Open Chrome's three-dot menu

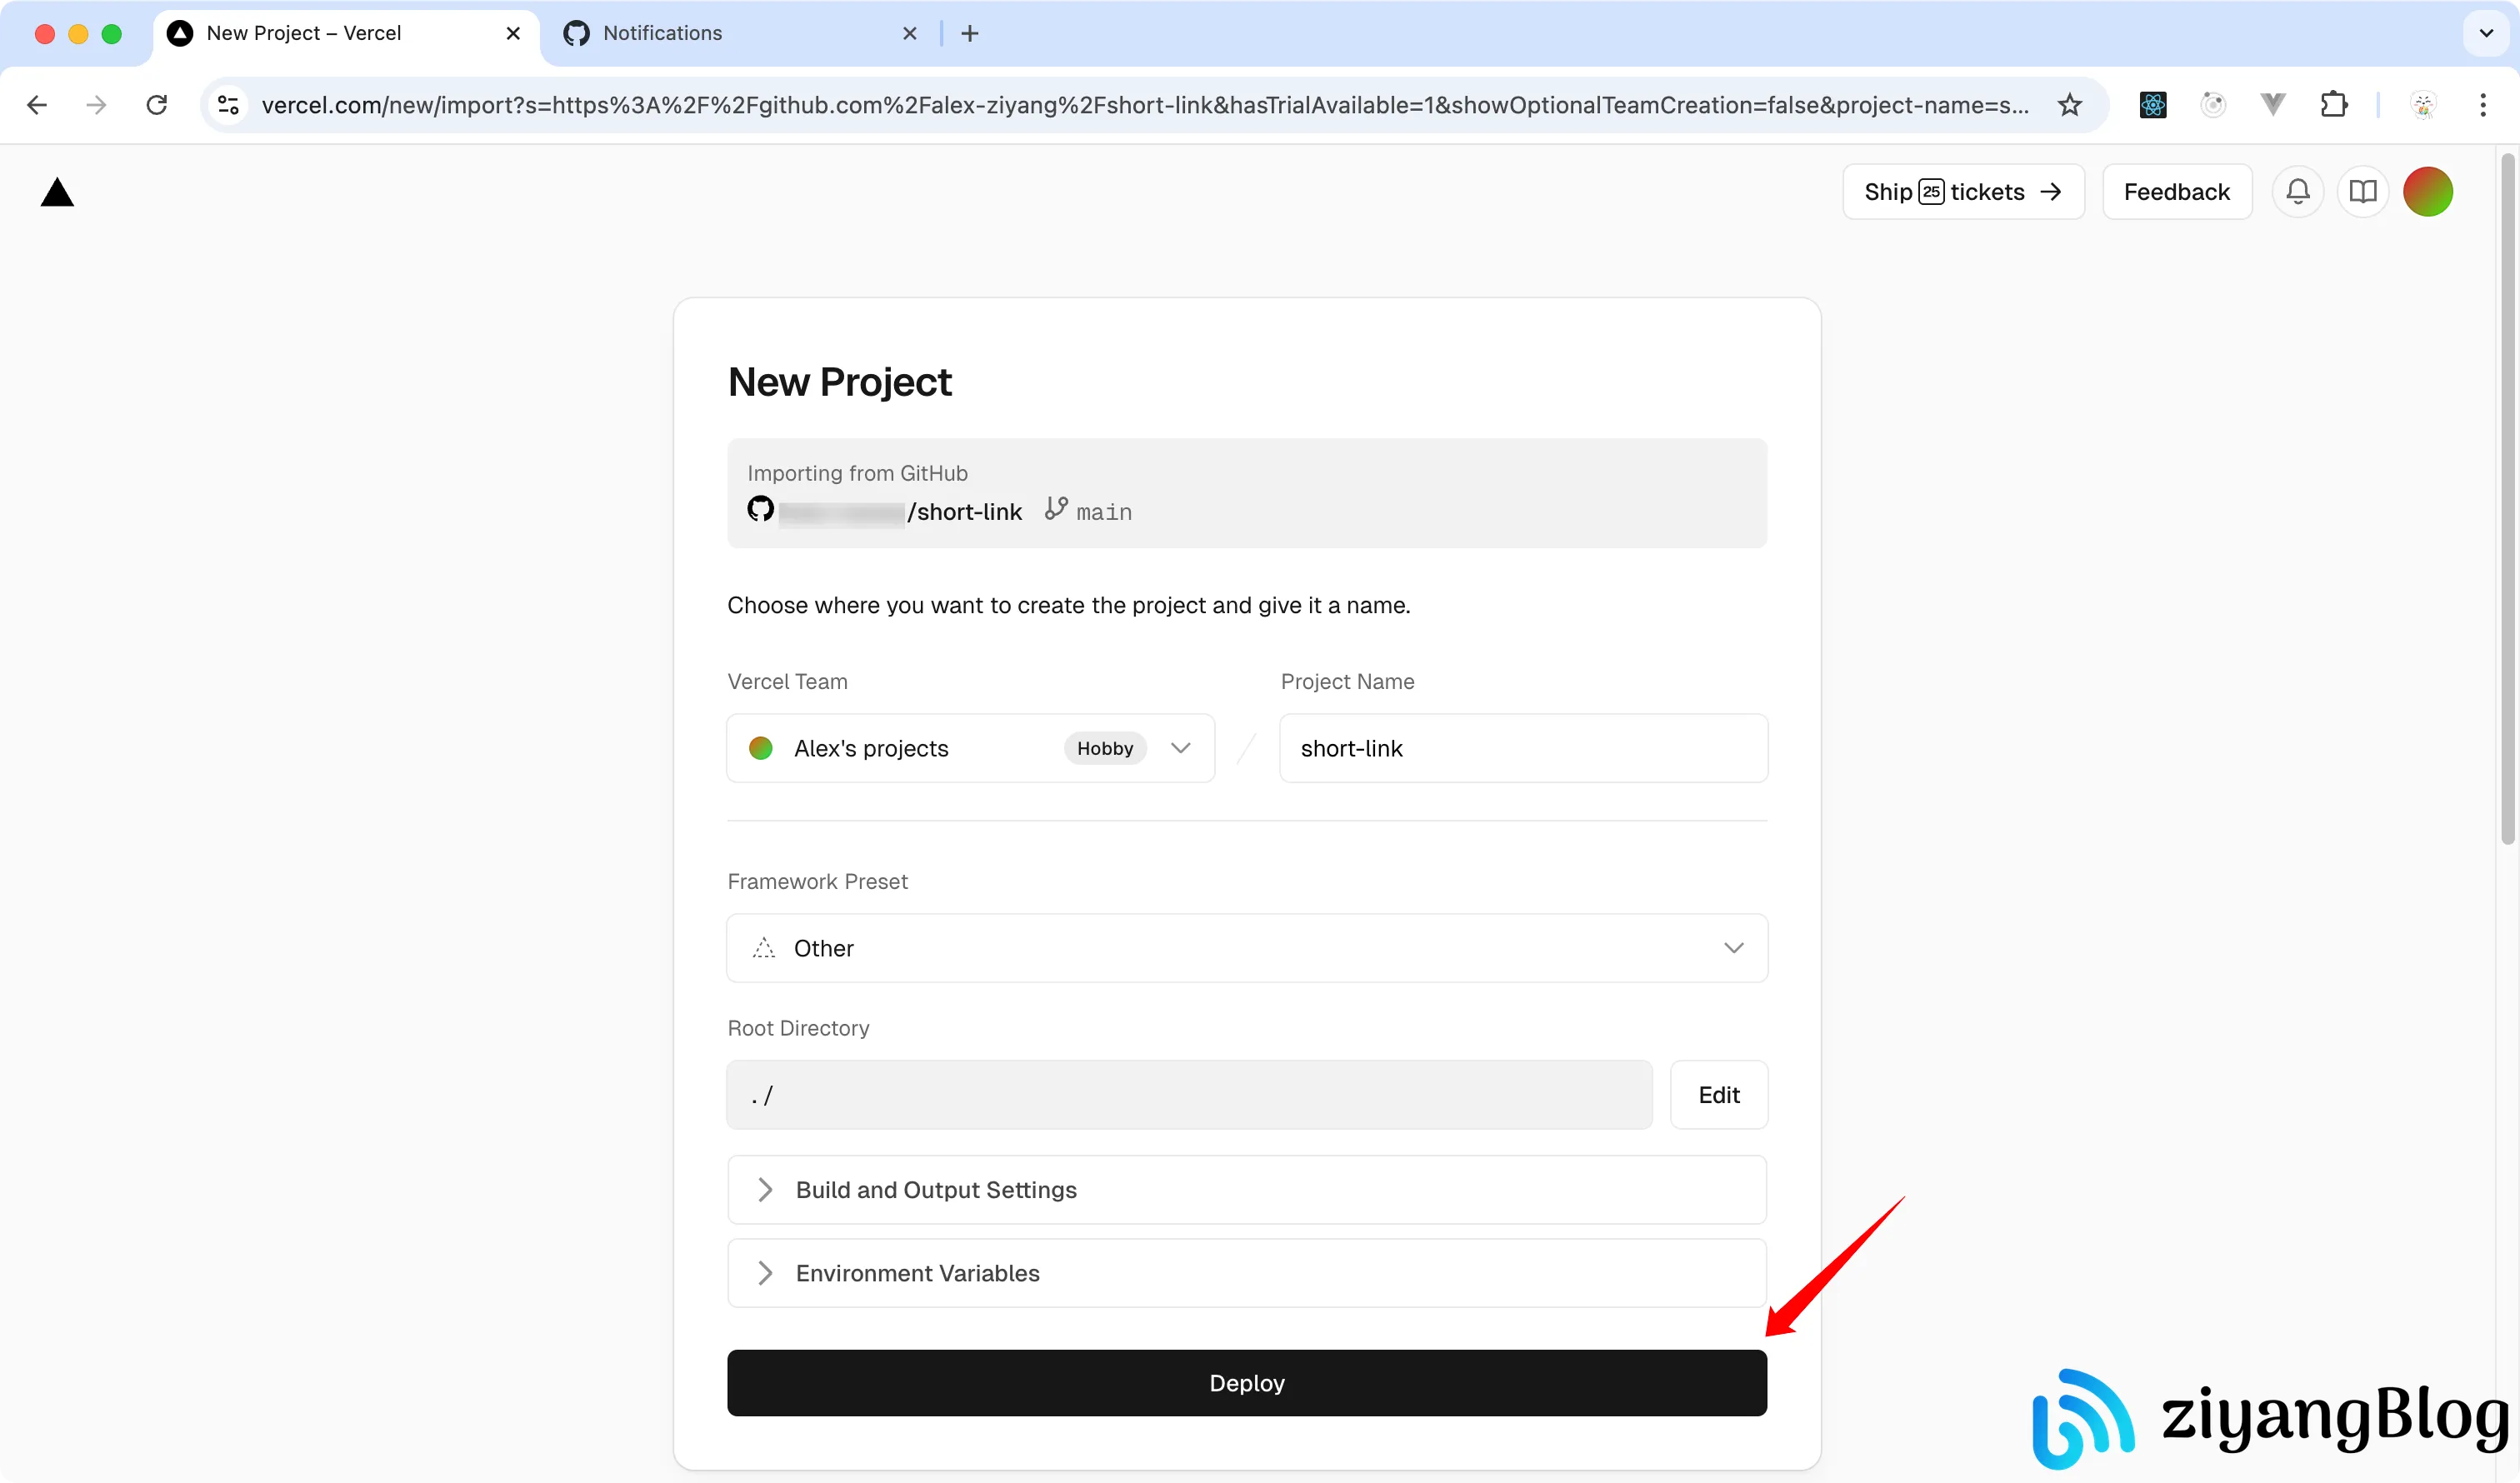click(x=2483, y=105)
